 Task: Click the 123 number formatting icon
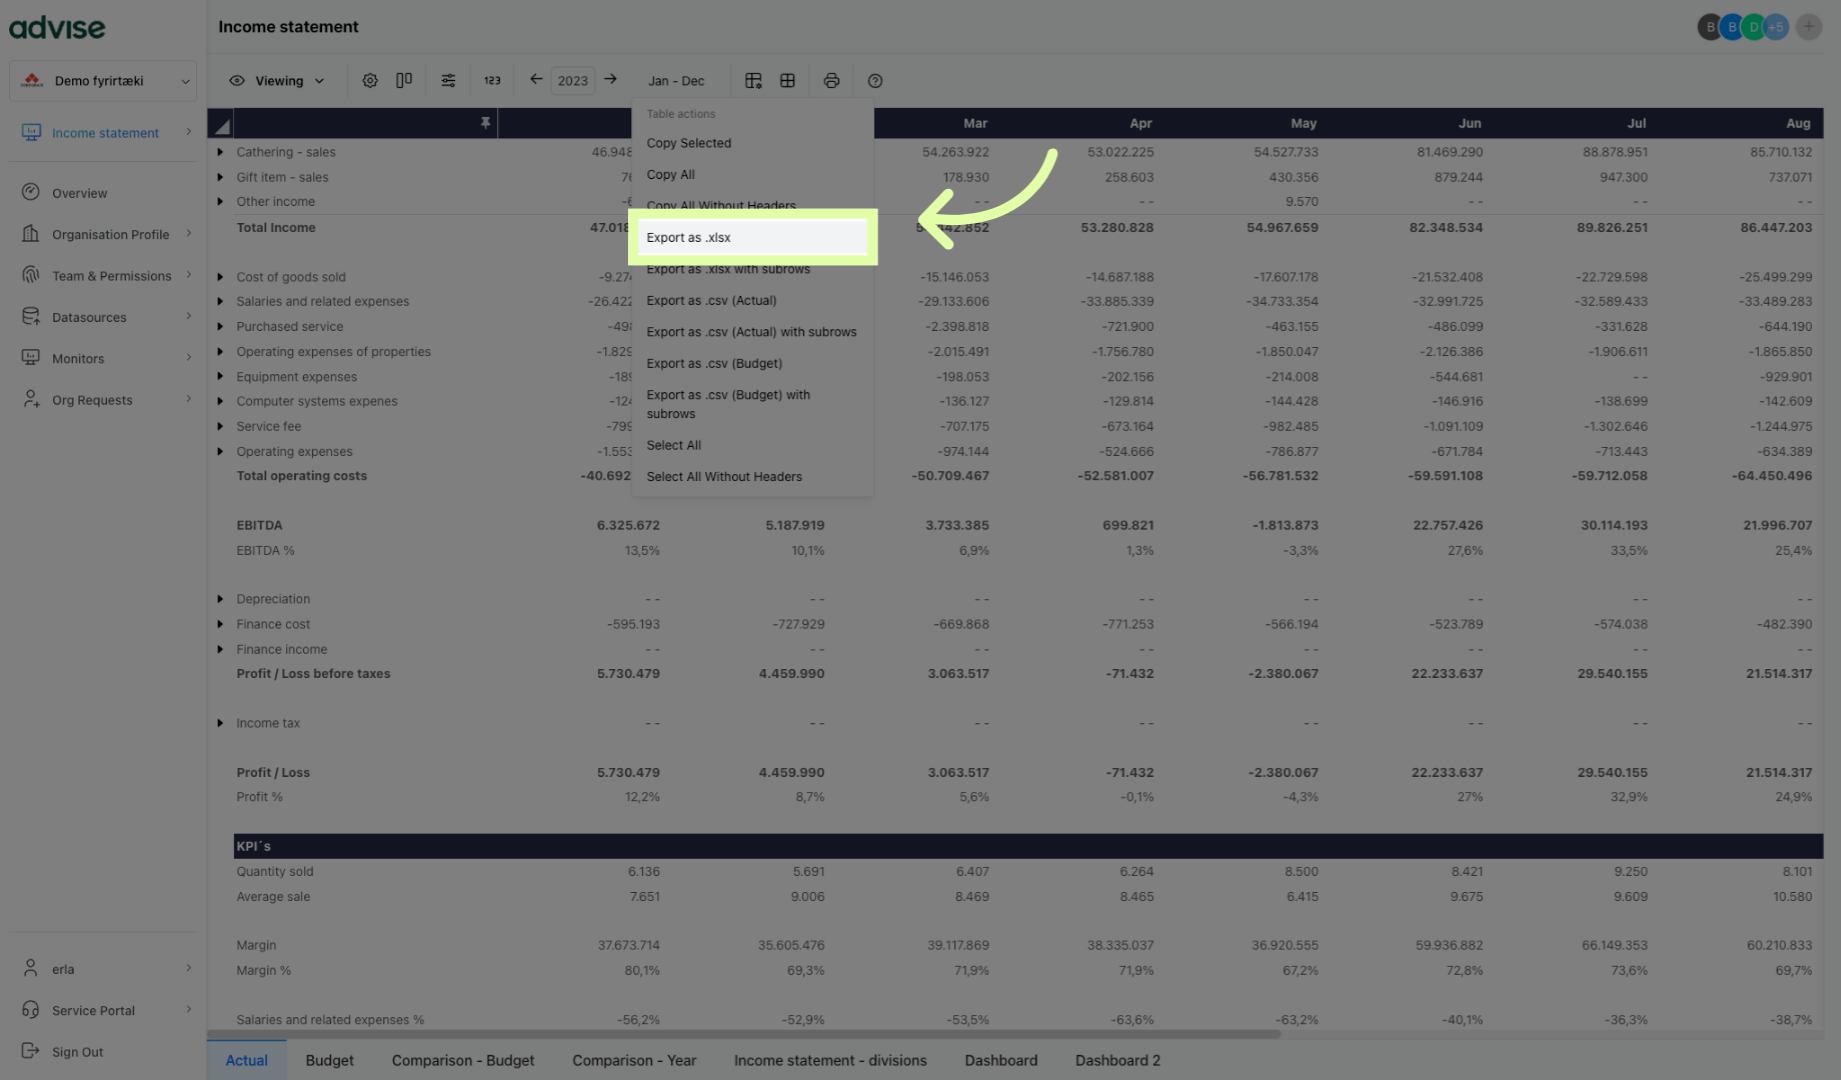click(492, 80)
